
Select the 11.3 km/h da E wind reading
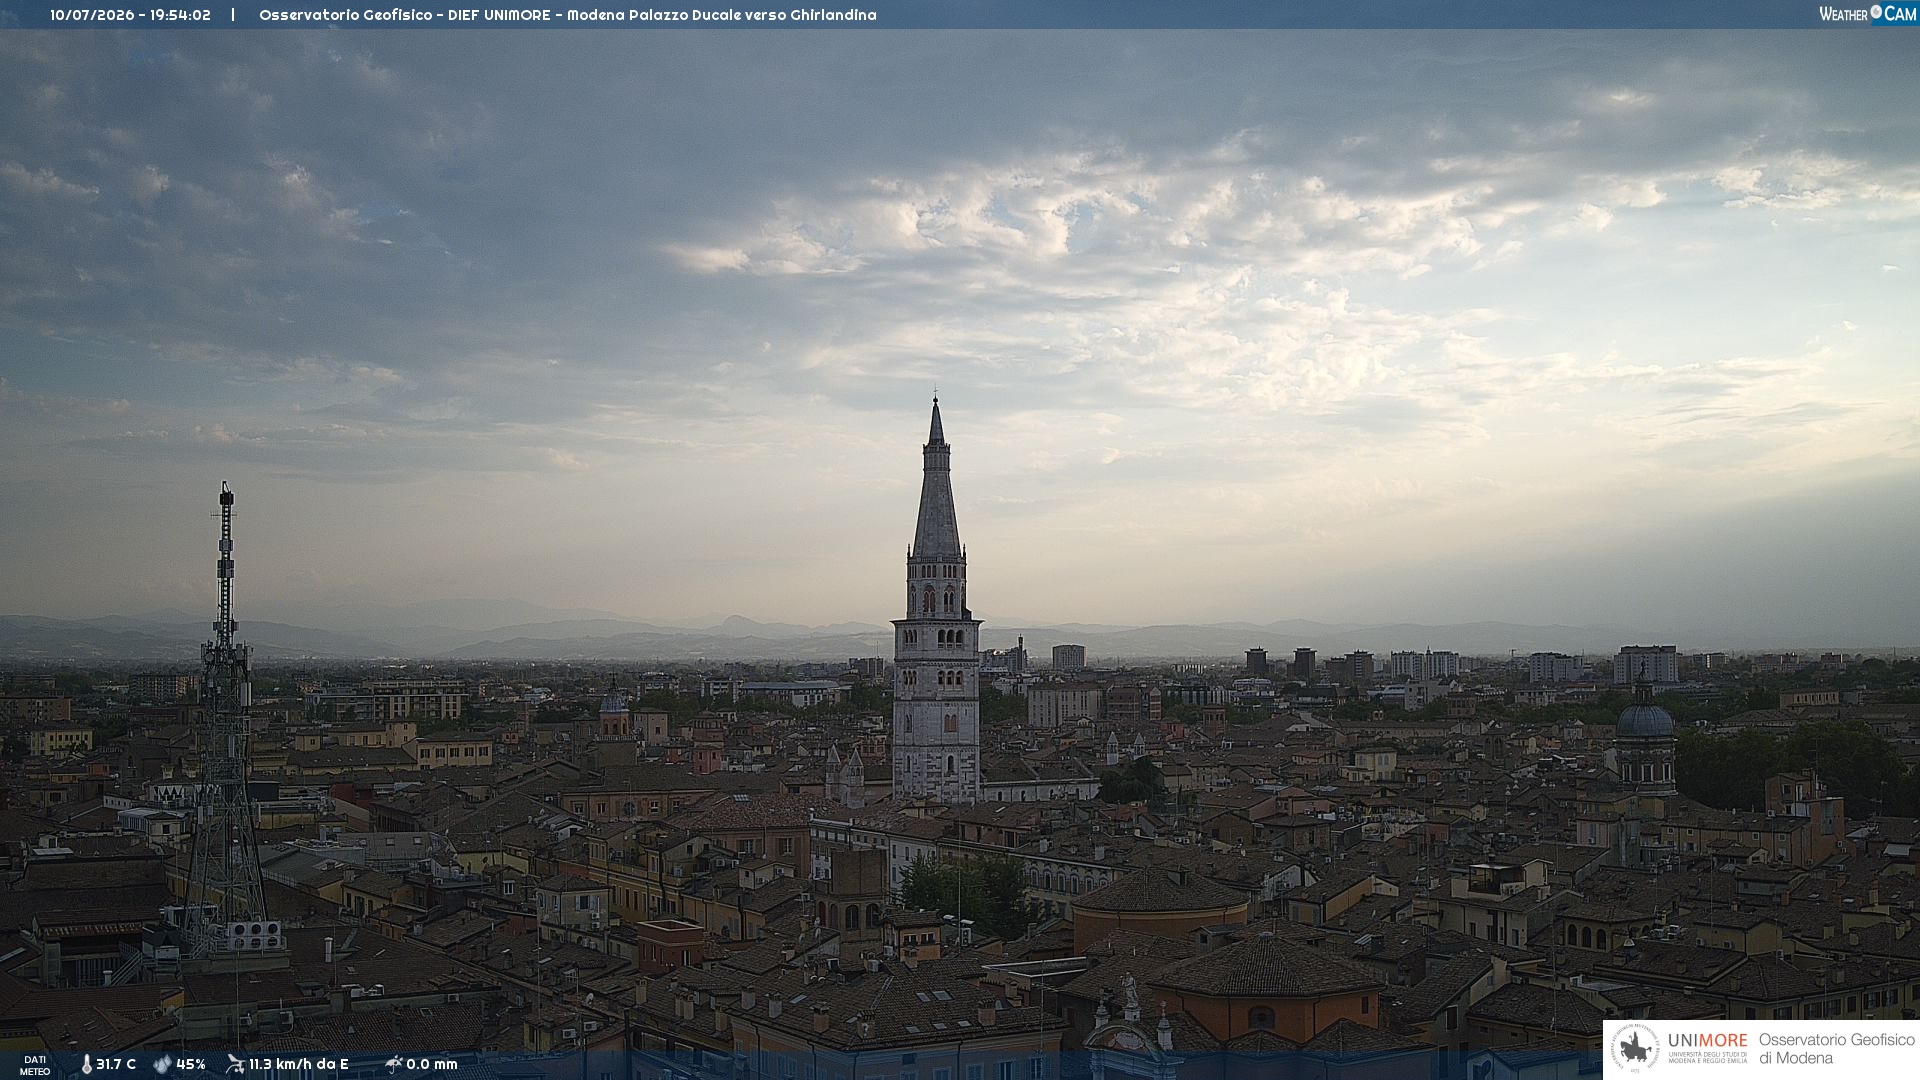(x=299, y=1065)
